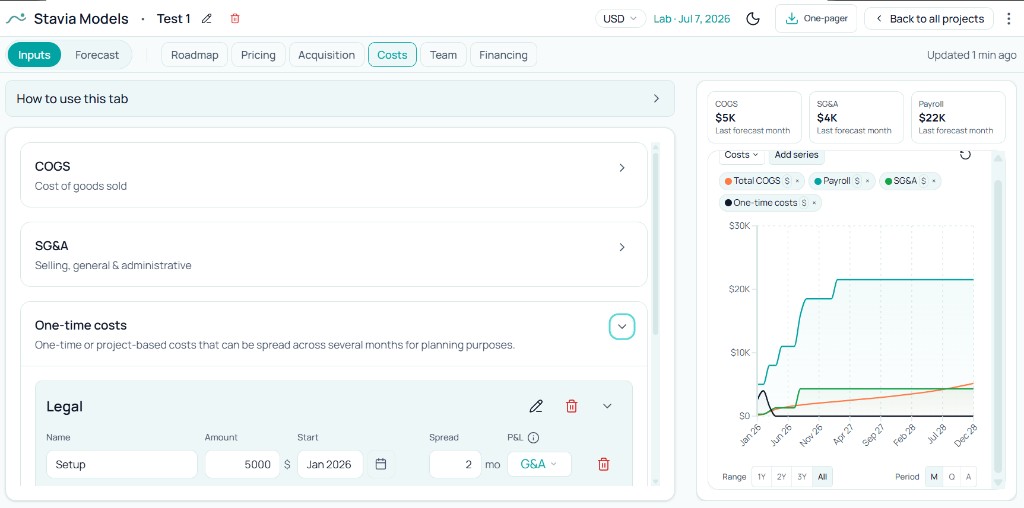
Task: Remove the SG&A series chip
Action: tap(934, 181)
